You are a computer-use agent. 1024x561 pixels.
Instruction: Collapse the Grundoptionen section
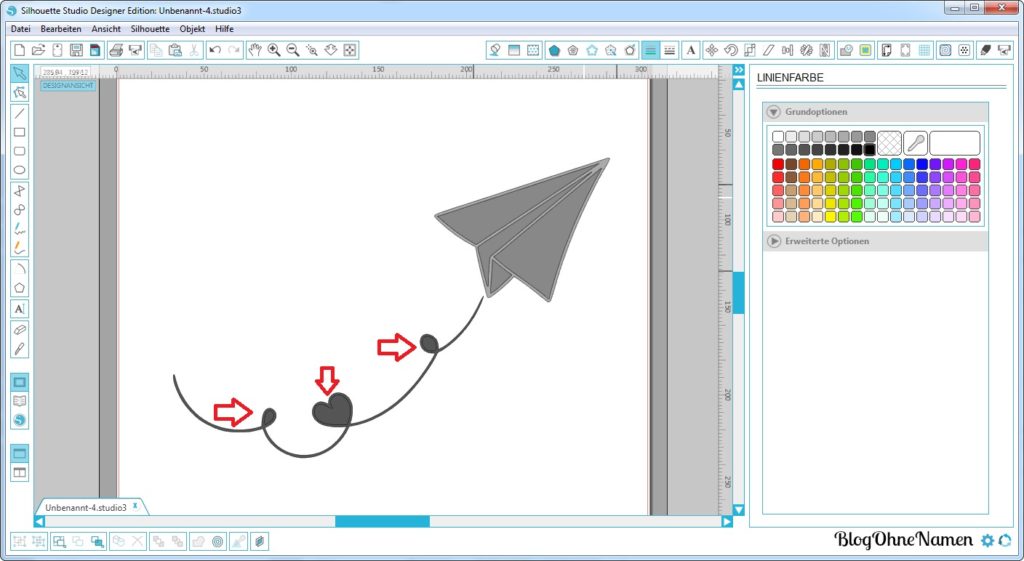point(774,112)
